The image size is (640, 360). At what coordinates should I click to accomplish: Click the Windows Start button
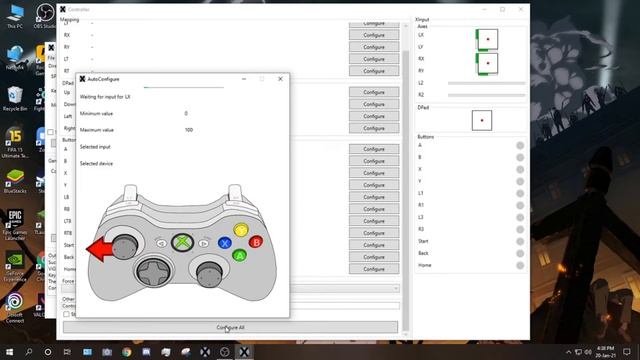(9, 352)
